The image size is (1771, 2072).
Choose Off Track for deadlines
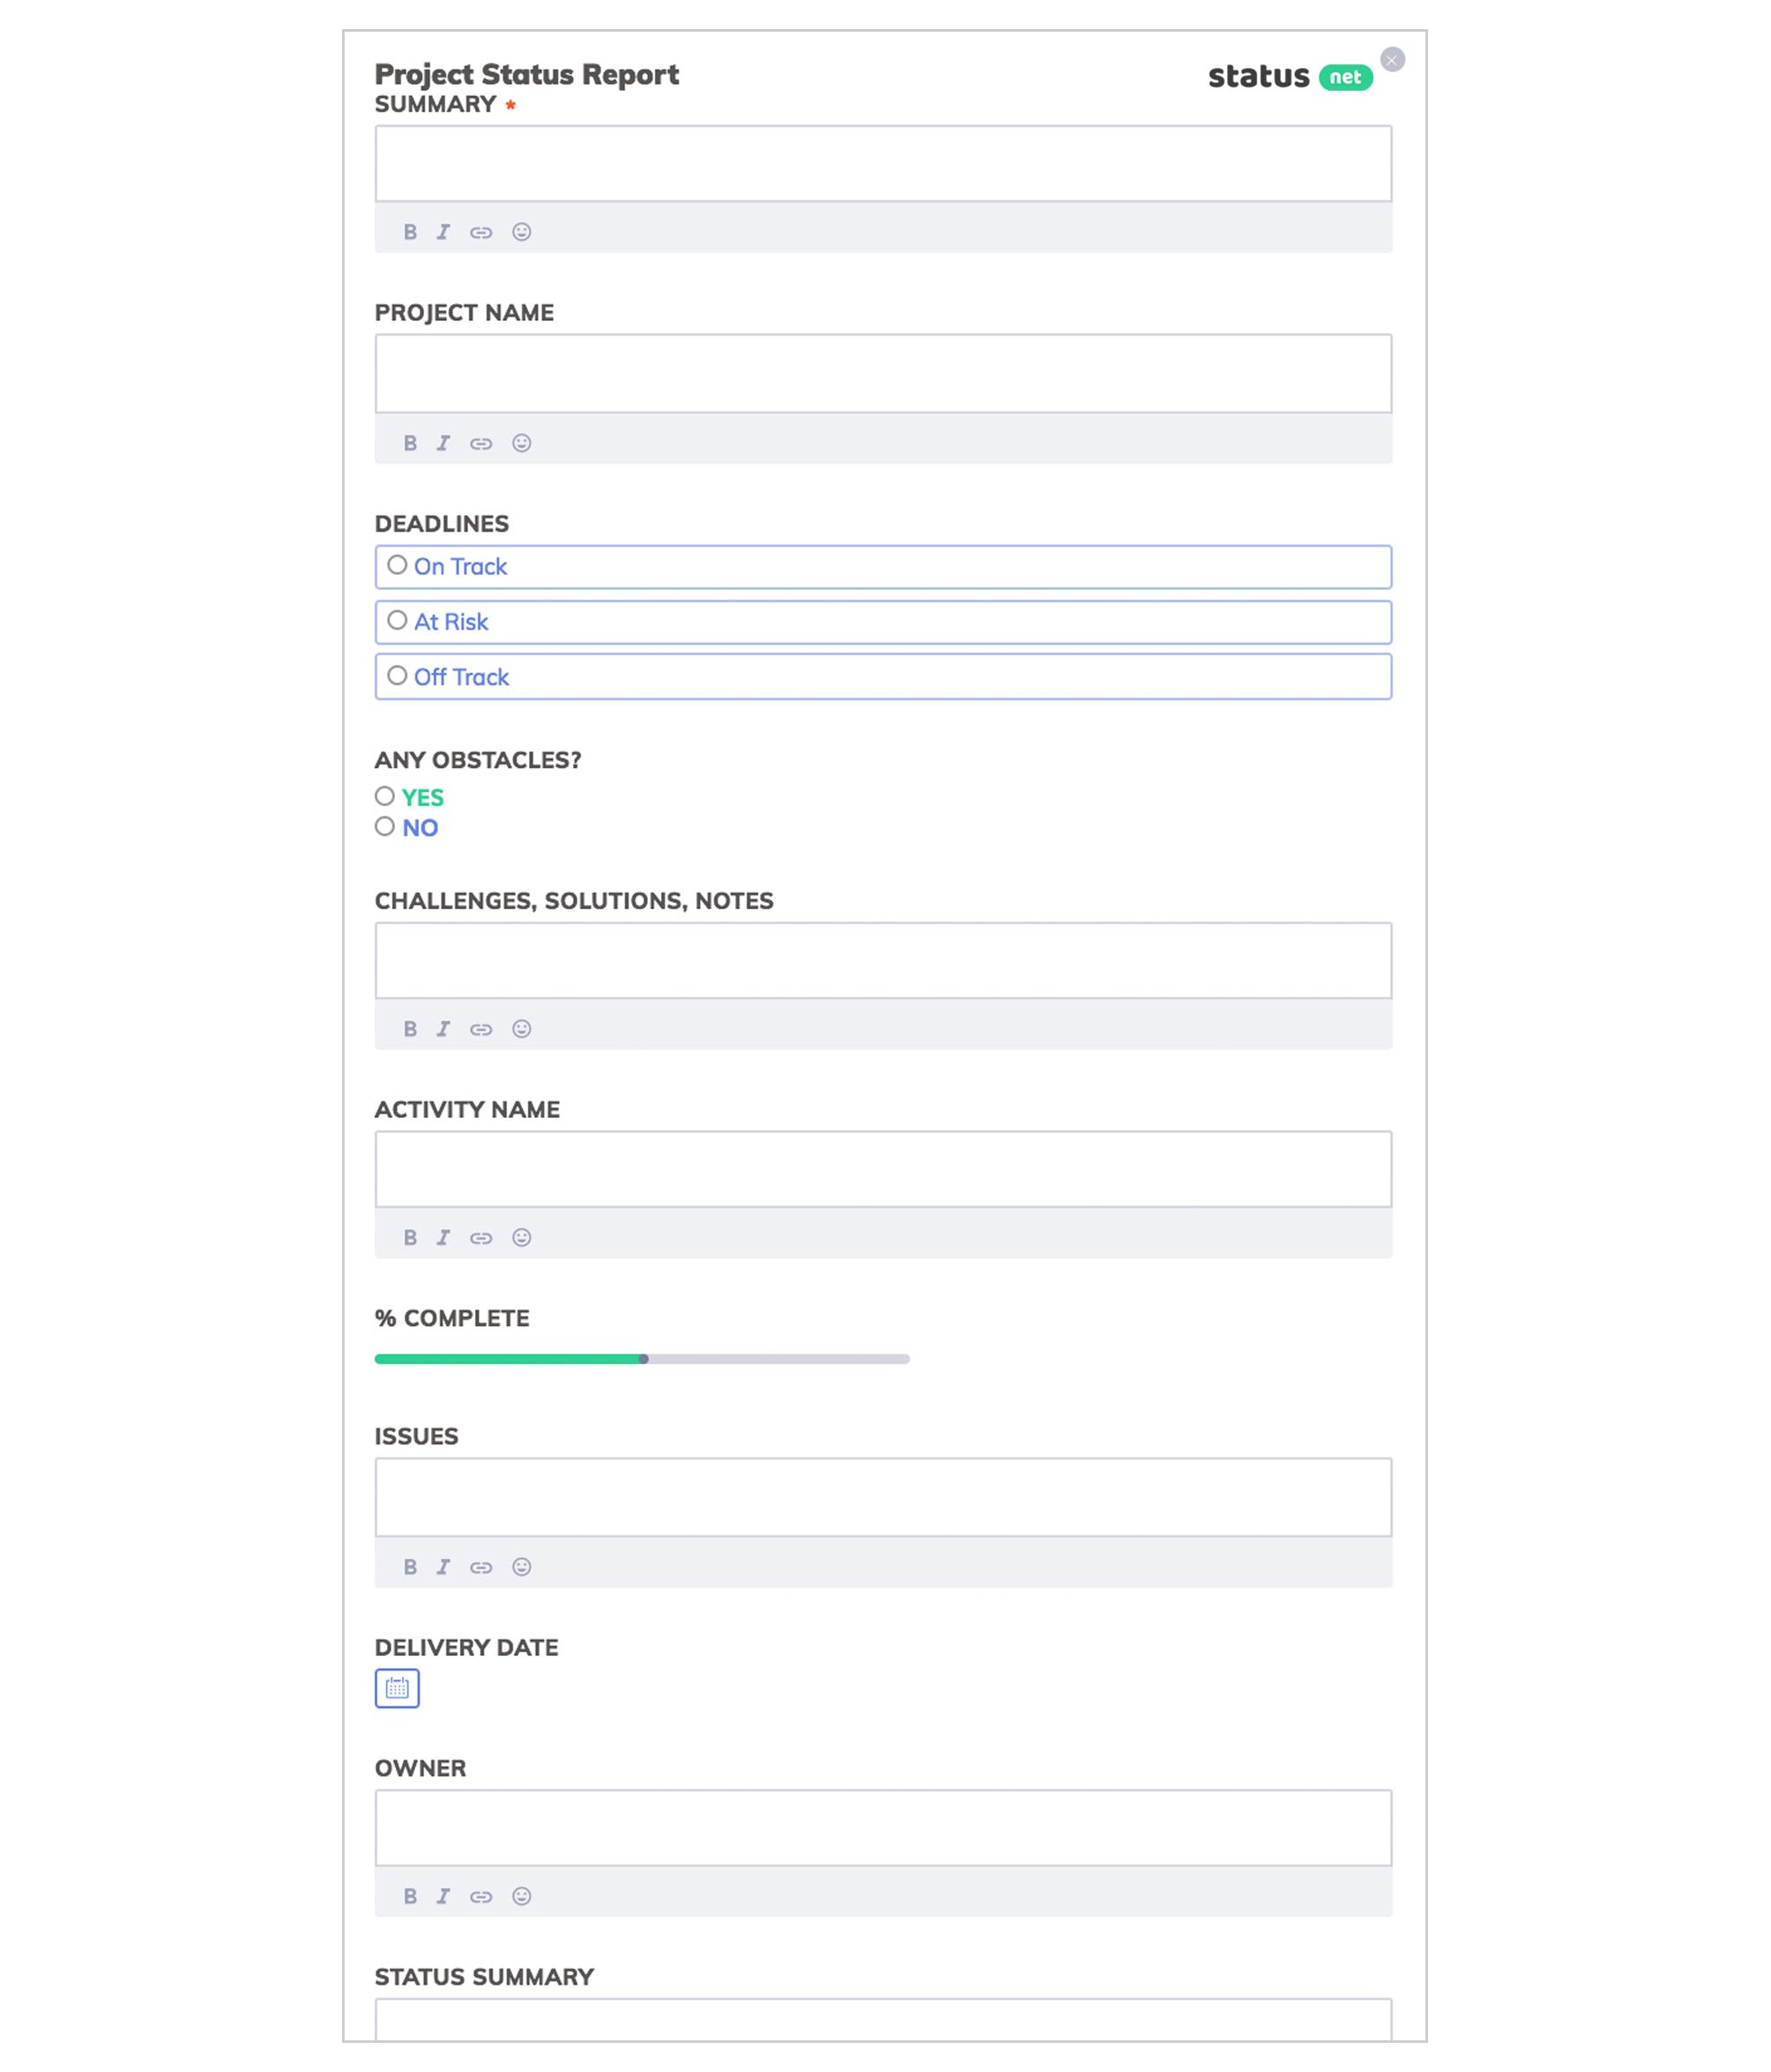tap(397, 676)
